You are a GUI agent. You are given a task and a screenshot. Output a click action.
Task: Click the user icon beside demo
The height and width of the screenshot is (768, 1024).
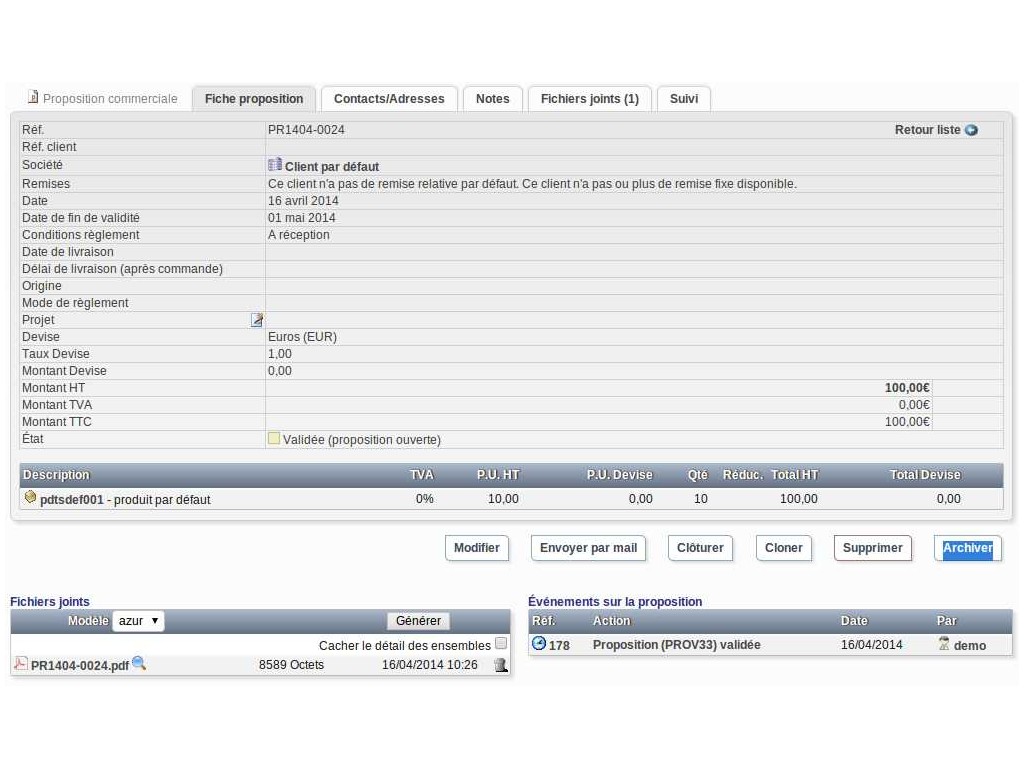pyautogui.click(x=944, y=643)
